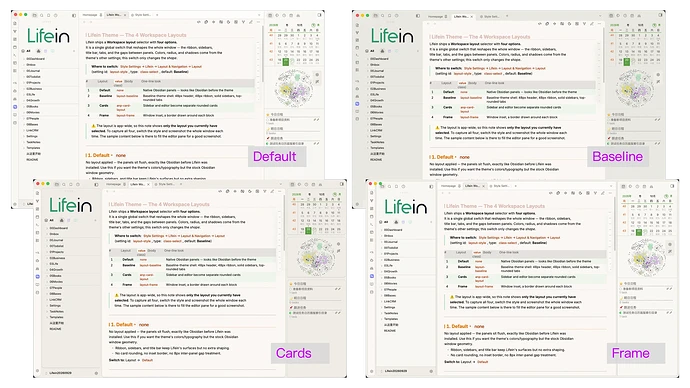Click the editor scrollbar in Cards window
Screen dimensions: 690x388
click(x=285, y=222)
